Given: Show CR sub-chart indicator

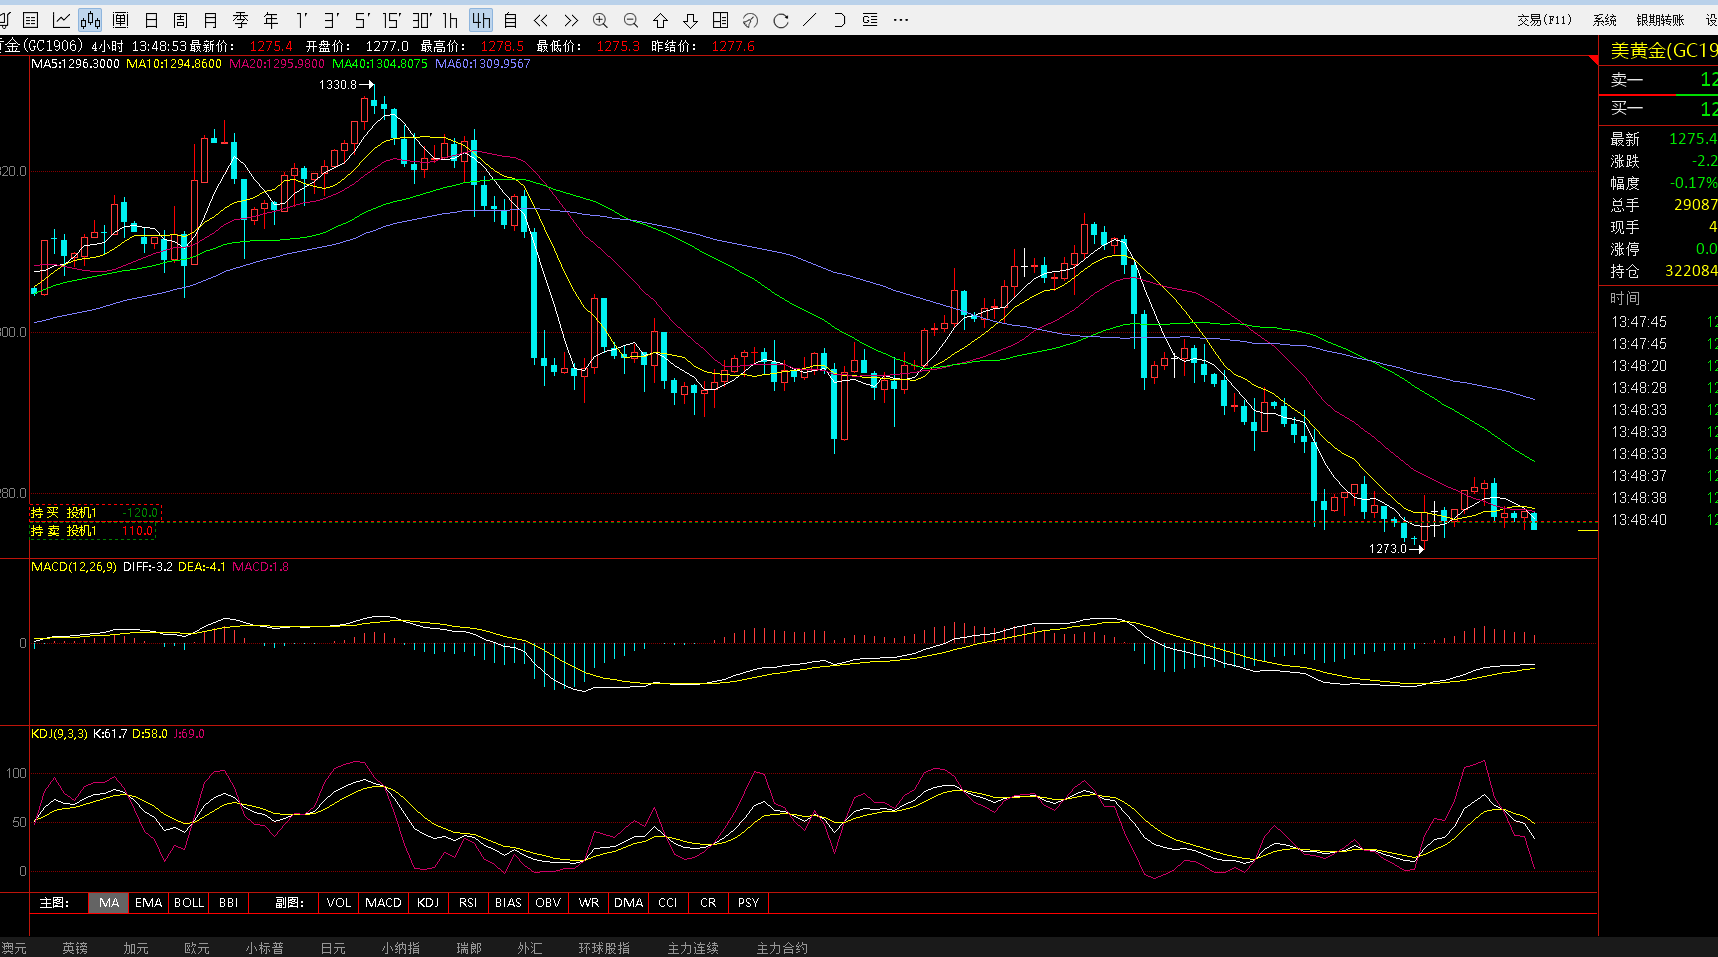Looking at the screenshot, I should (x=708, y=903).
